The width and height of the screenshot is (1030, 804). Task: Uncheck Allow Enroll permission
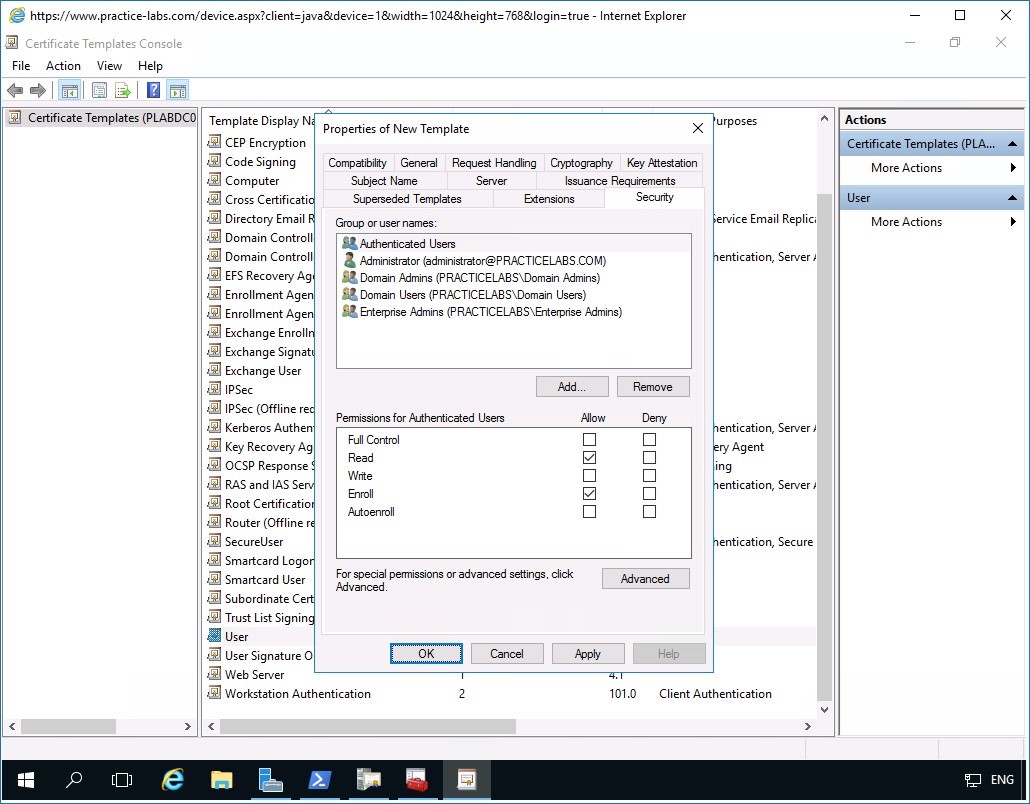589,493
